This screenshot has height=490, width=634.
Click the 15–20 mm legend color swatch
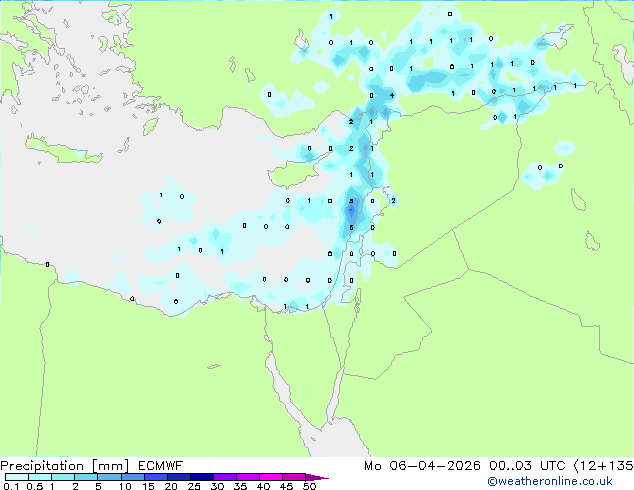pos(155,477)
